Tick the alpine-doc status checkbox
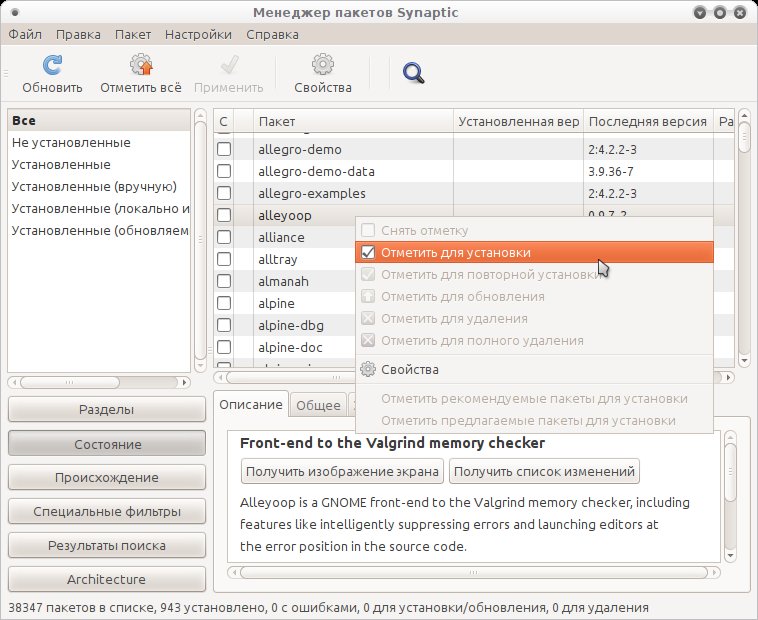 [224, 347]
